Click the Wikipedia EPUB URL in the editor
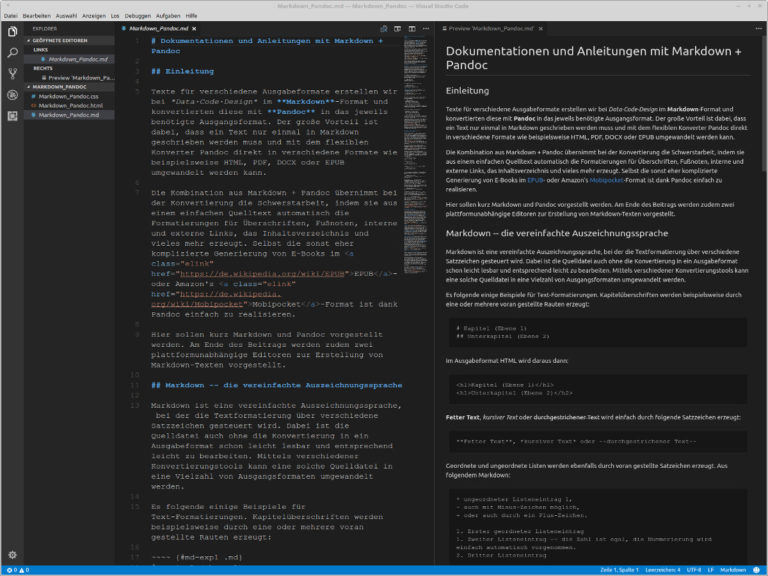 pyautogui.click(x=262, y=274)
